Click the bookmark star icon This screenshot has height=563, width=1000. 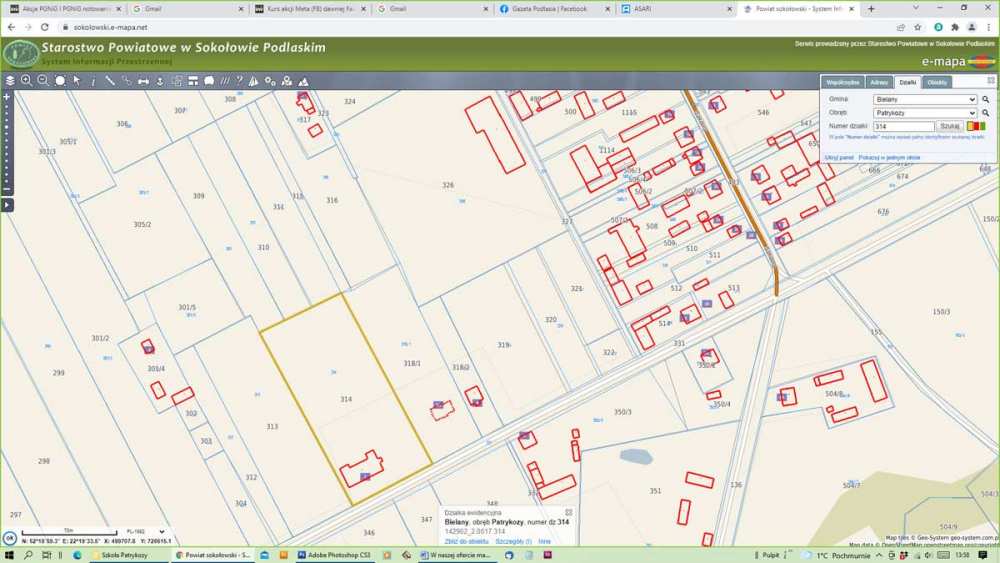(918, 27)
